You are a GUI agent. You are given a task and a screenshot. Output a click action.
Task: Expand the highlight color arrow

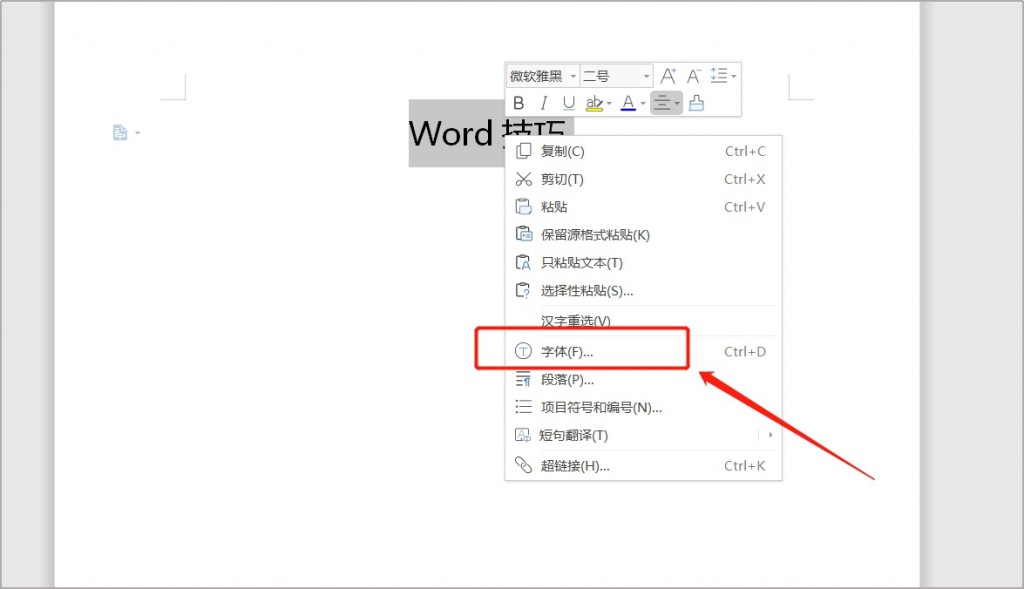(609, 104)
